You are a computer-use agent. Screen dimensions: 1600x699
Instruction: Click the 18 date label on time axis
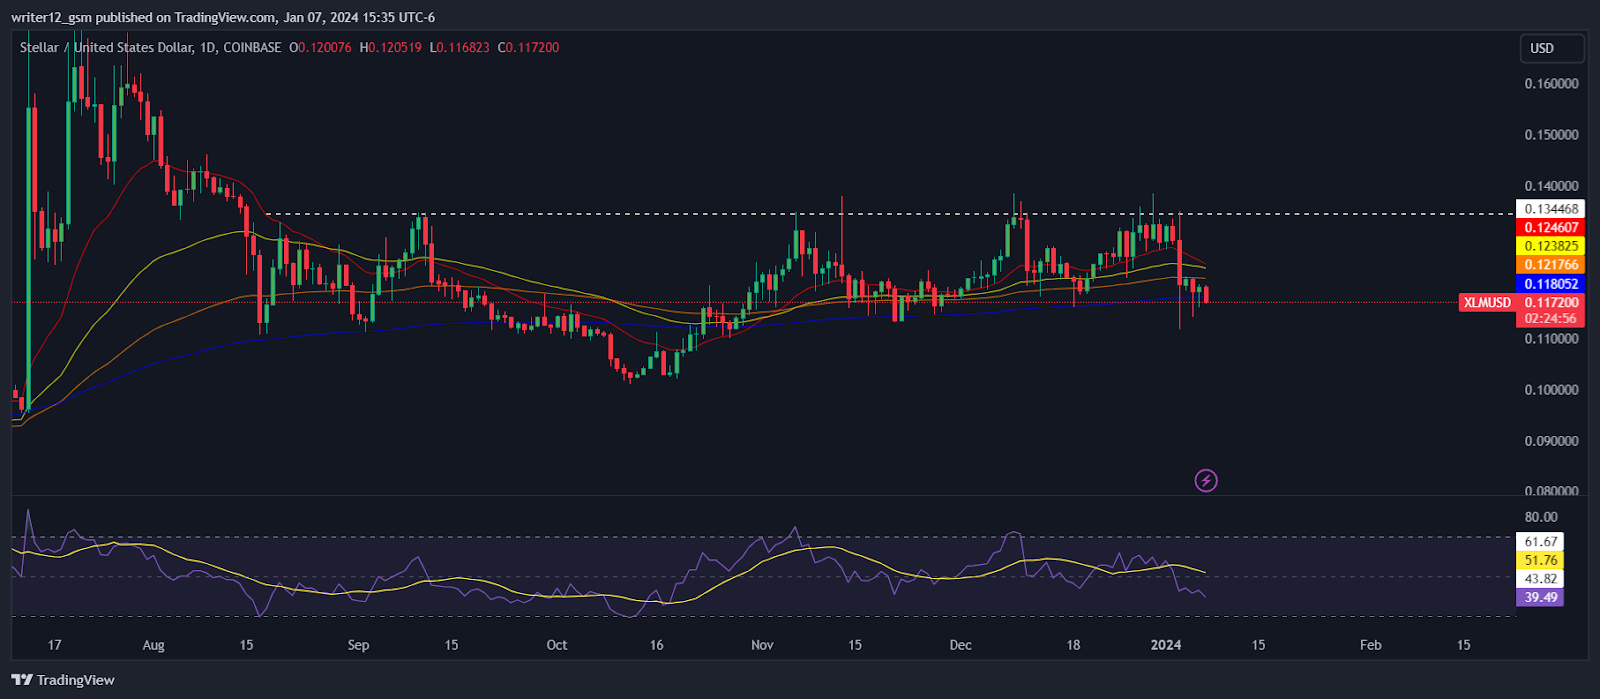pos(1073,645)
